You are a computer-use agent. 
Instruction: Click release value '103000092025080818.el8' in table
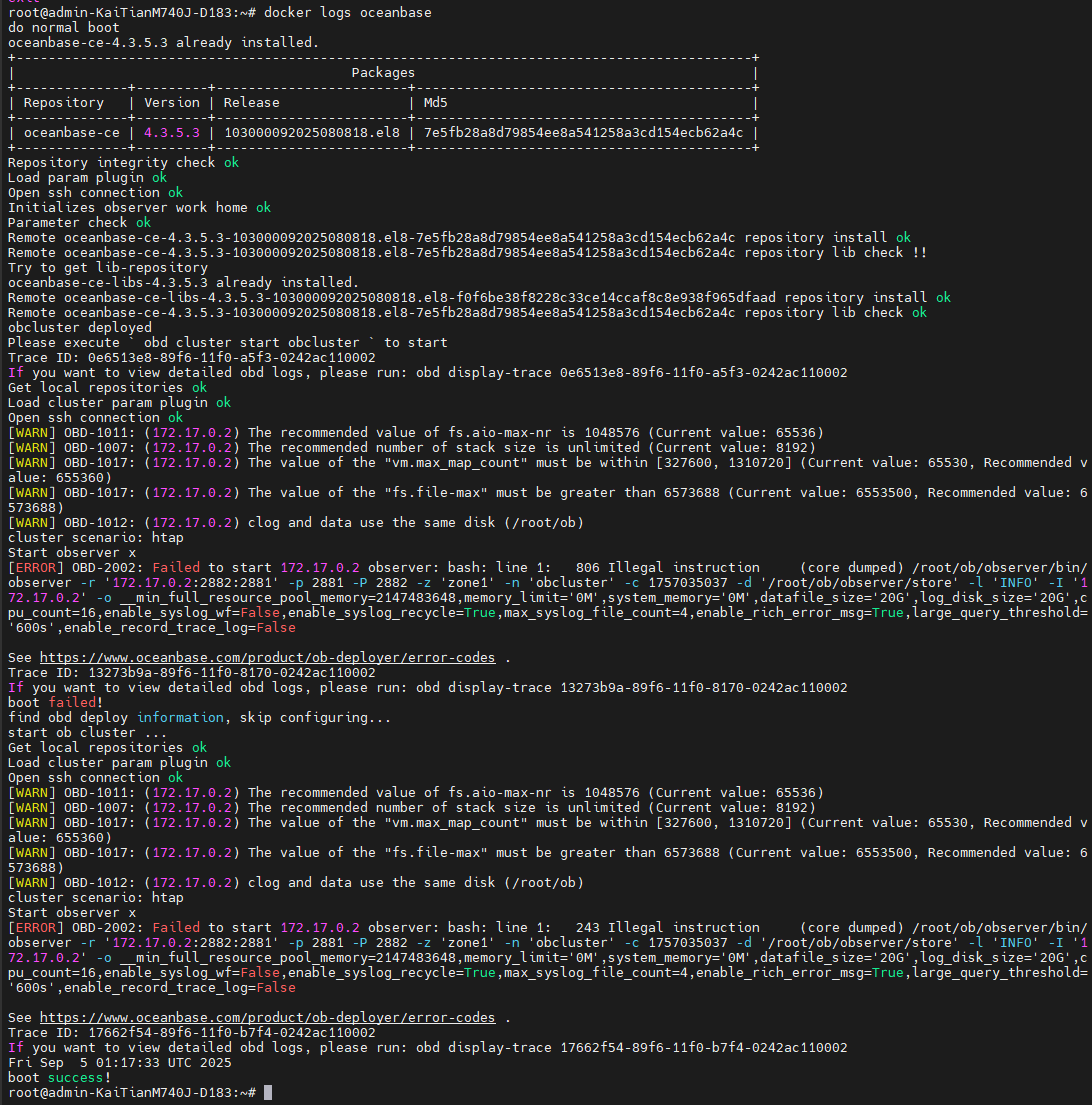311,132
